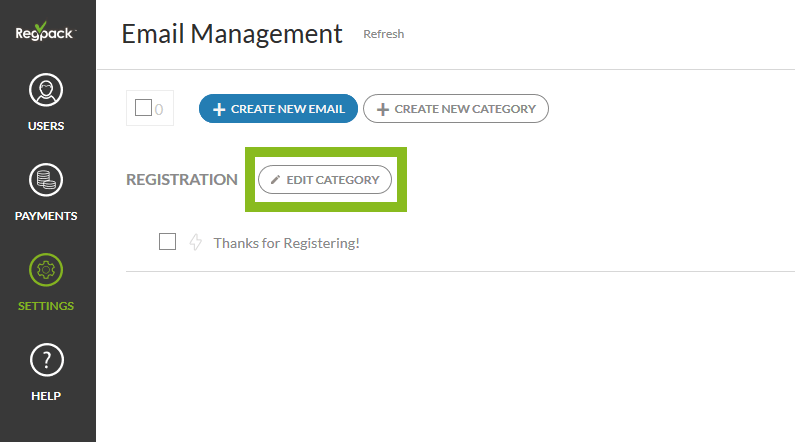Select the Users menu label

click(x=47, y=126)
